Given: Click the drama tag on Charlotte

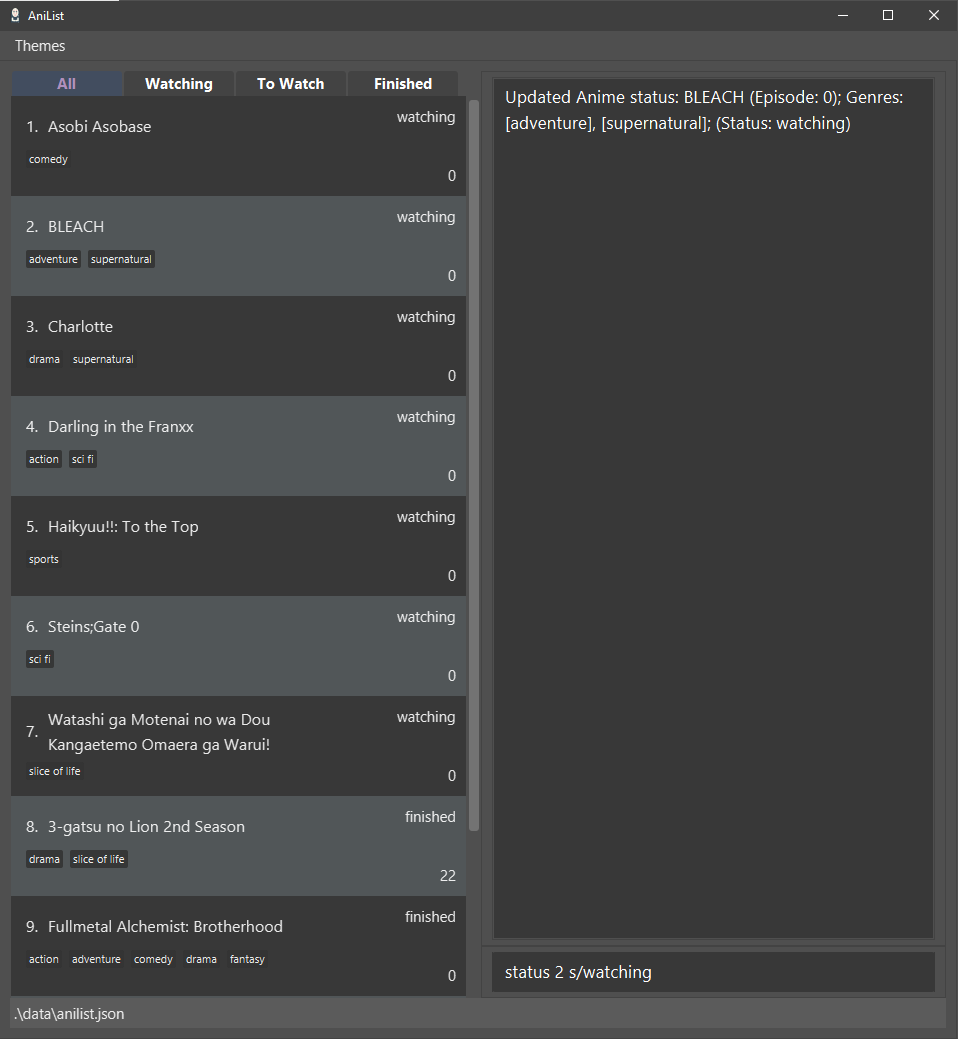Looking at the screenshot, I should click(44, 359).
